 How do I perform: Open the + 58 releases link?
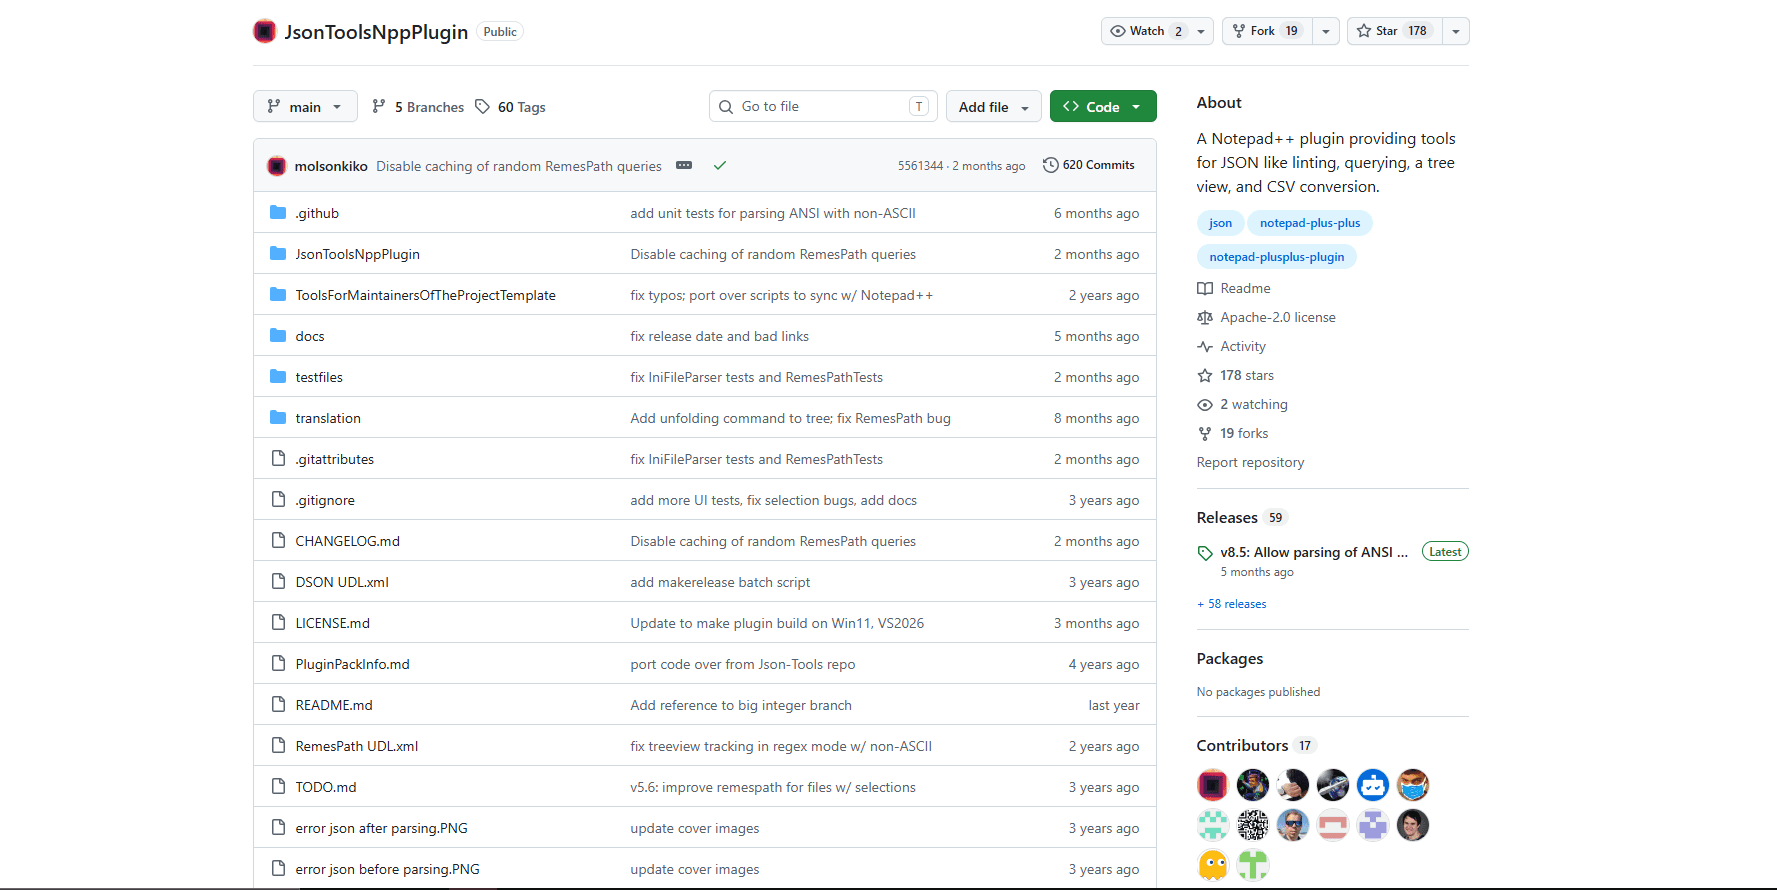point(1232,604)
